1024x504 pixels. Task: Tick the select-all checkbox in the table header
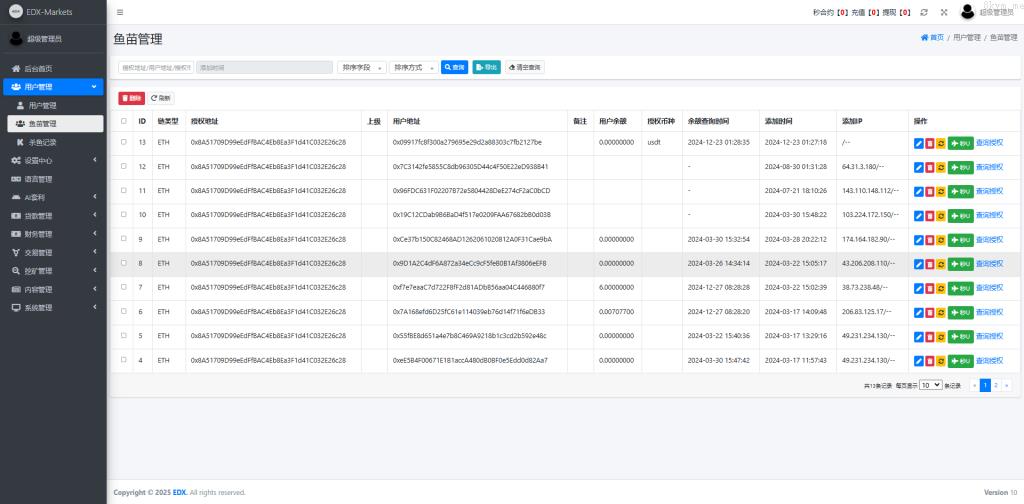coord(124,121)
